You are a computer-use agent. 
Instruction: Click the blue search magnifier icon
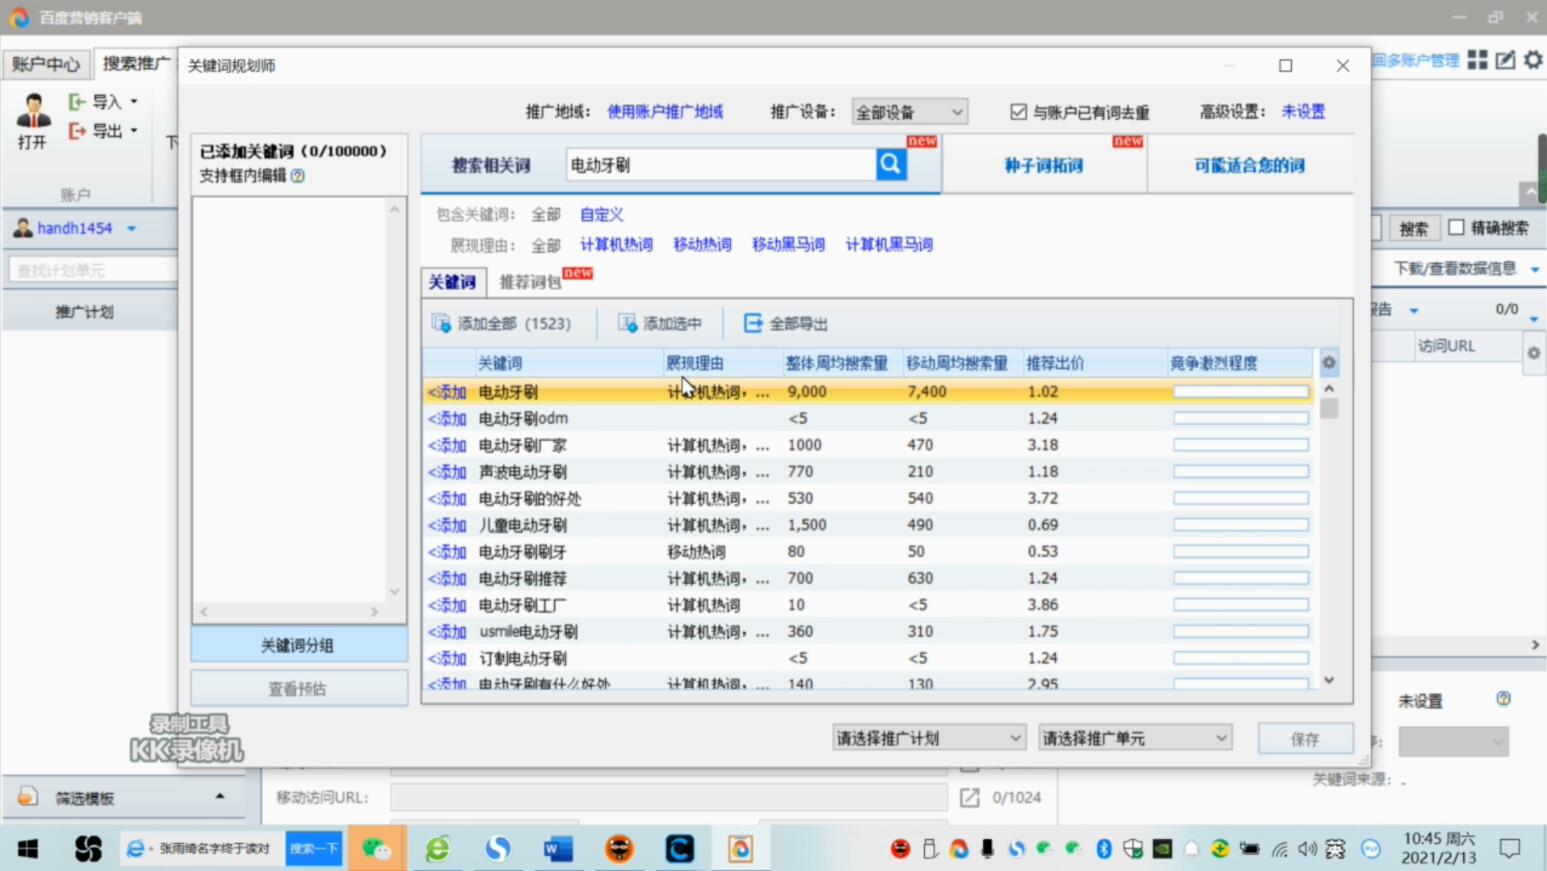(891, 165)
